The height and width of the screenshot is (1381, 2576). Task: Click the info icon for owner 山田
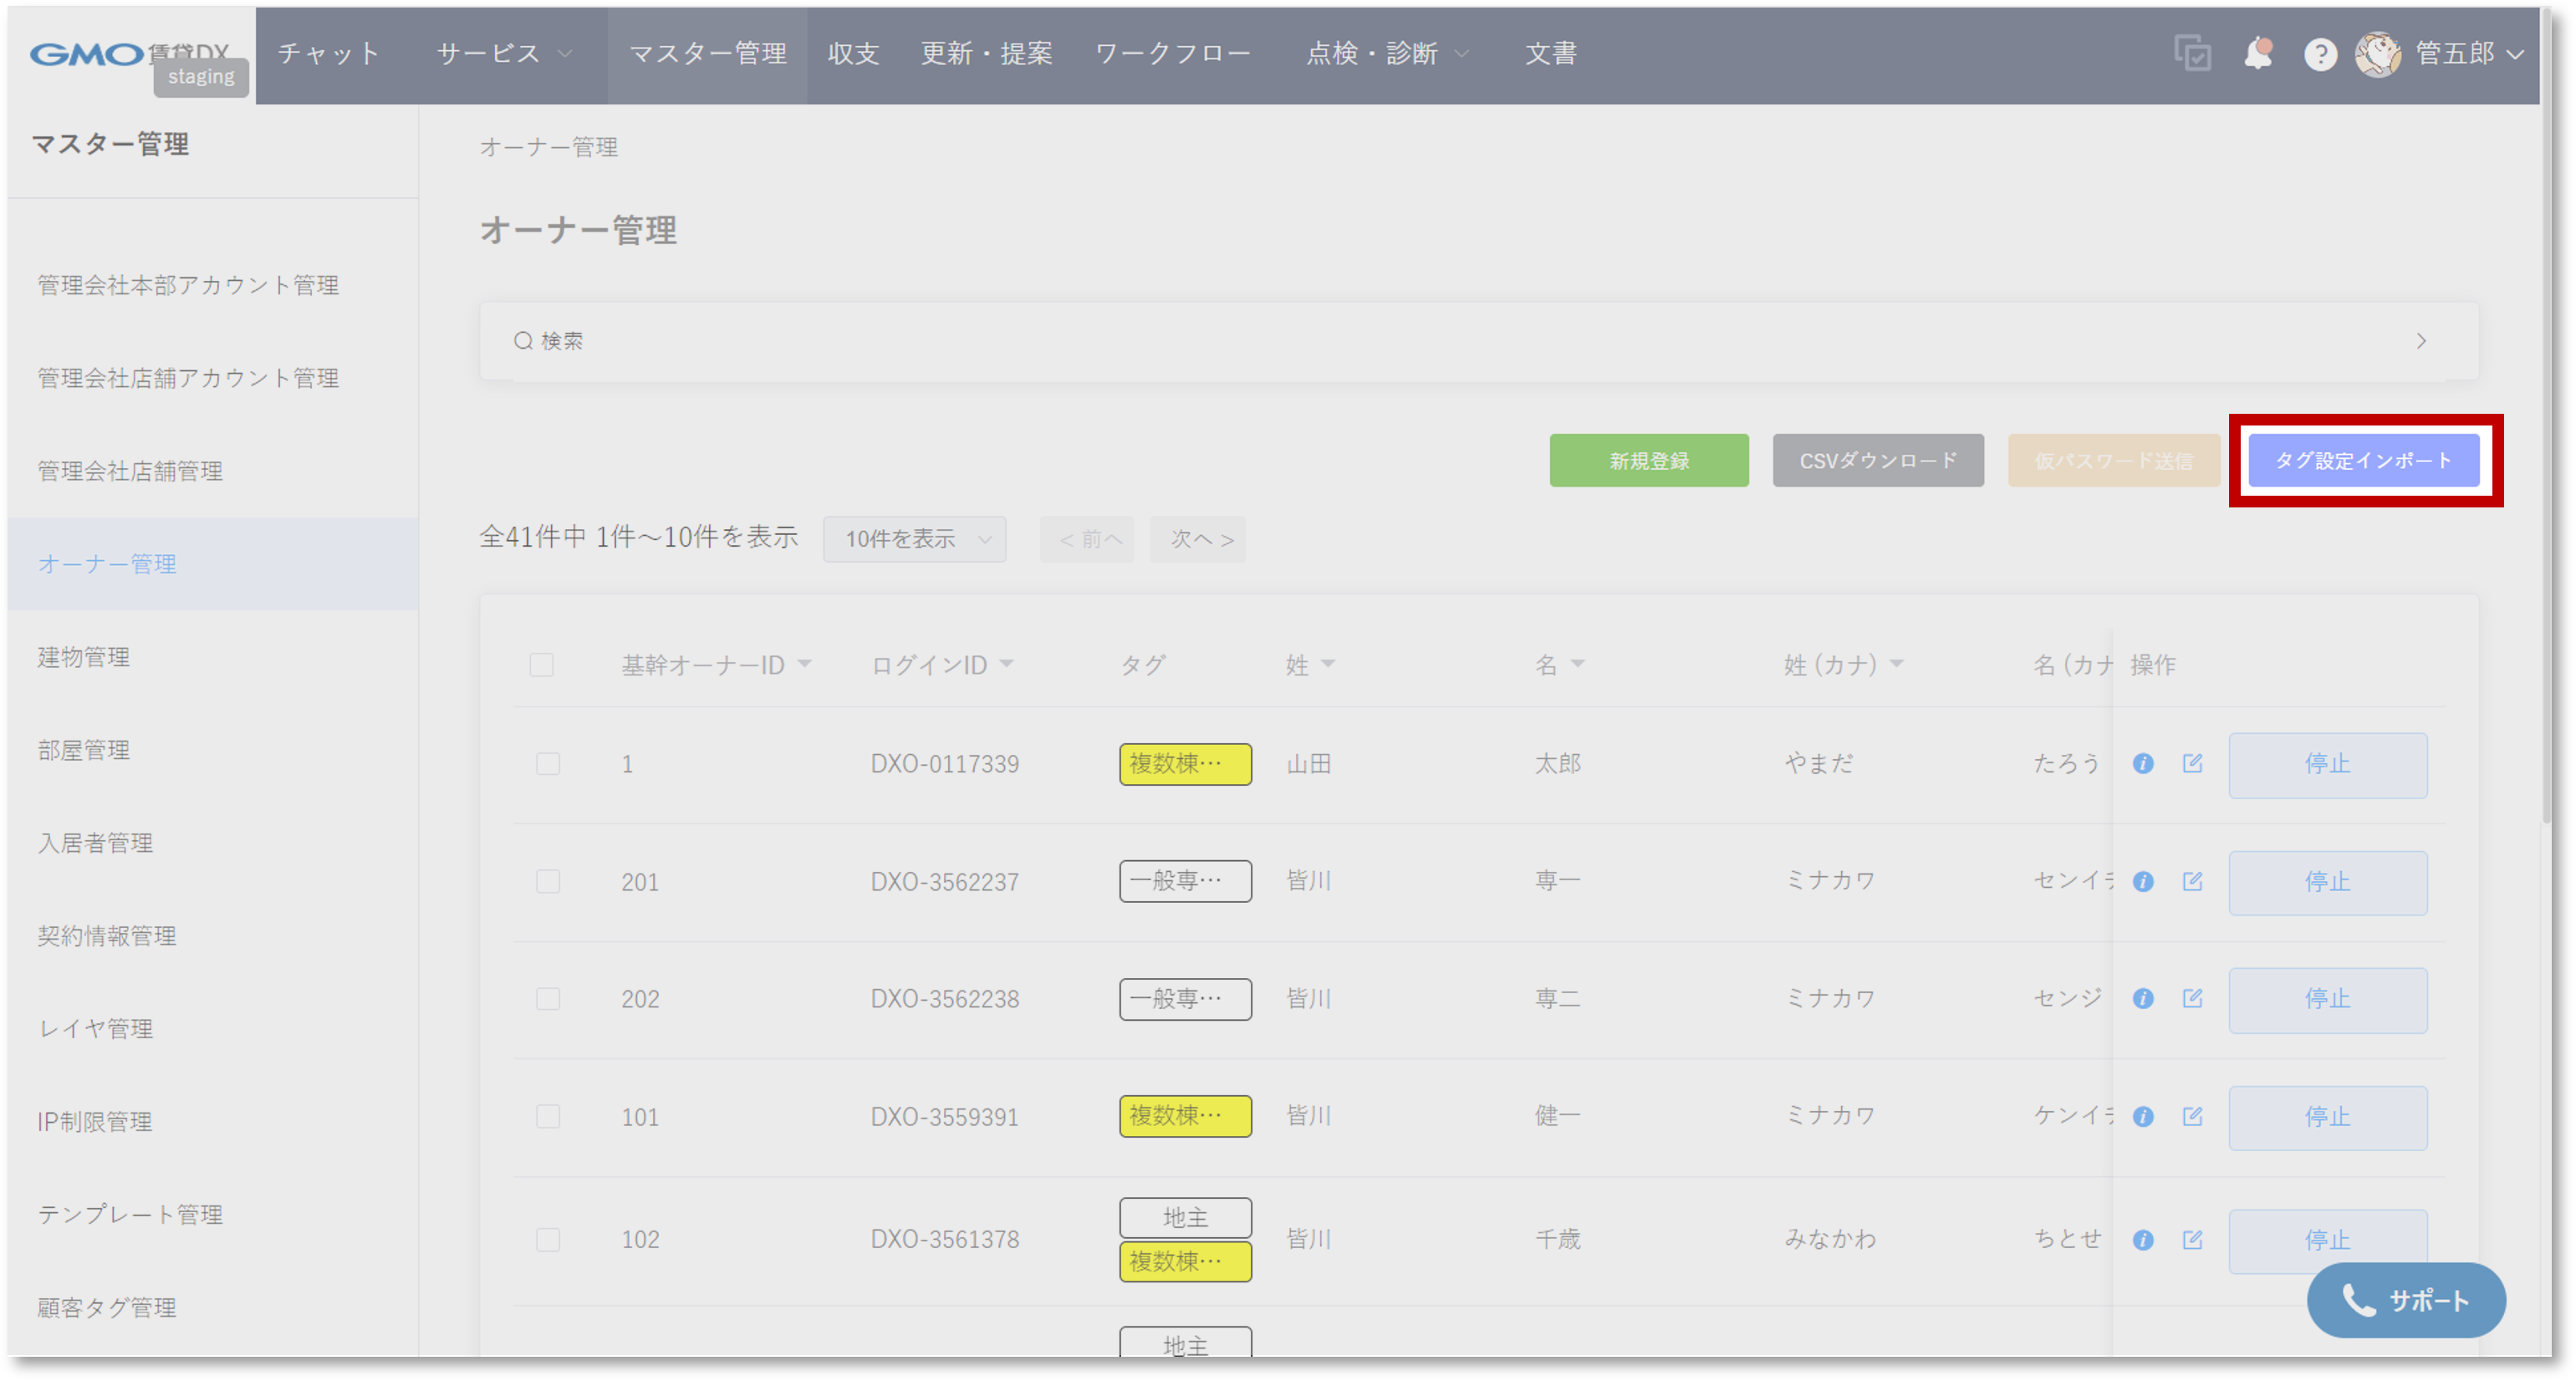tap(2143, 764)
